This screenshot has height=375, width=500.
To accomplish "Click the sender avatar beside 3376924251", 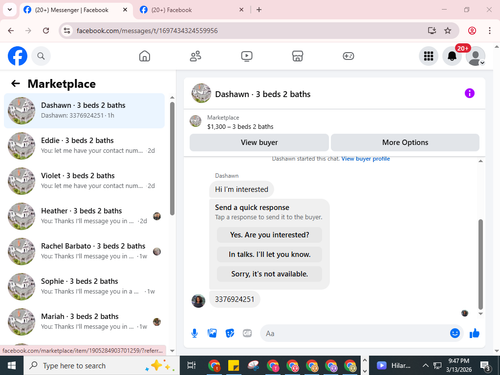I will click(x=198, y=301).
